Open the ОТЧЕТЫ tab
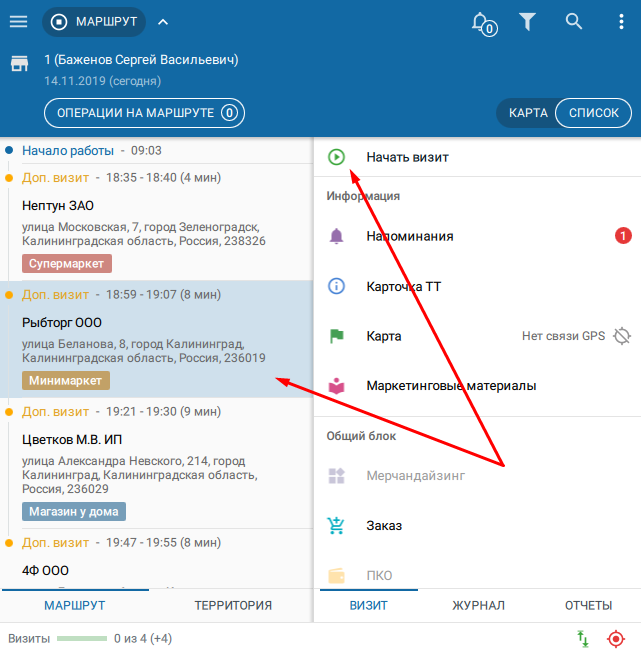This screenshot has height=652, width=641. click(588, 605)
